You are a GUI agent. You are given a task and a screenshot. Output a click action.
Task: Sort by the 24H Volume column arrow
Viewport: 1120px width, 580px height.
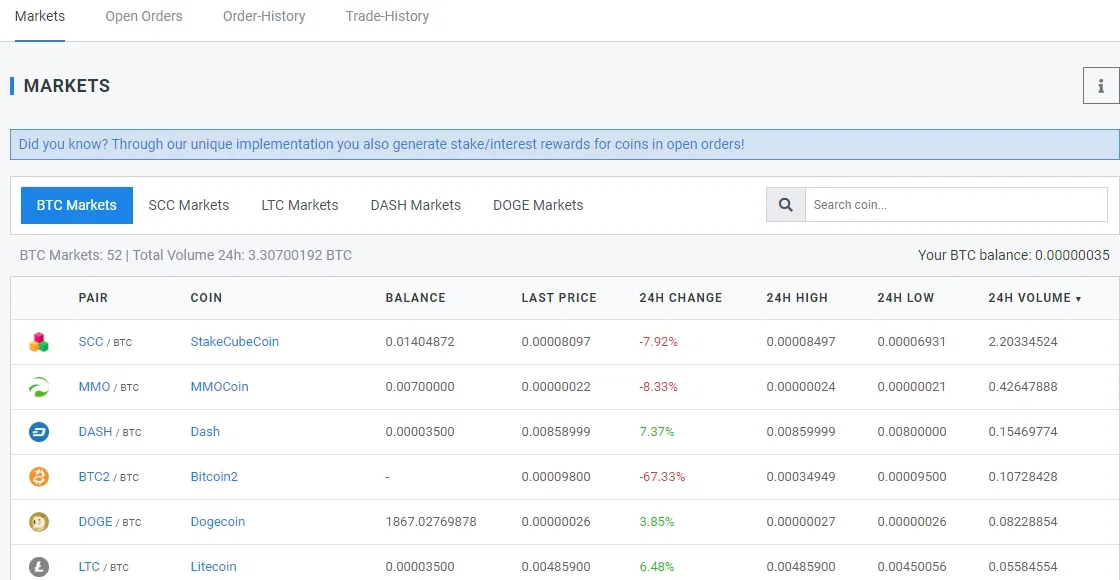(1079, 299)
